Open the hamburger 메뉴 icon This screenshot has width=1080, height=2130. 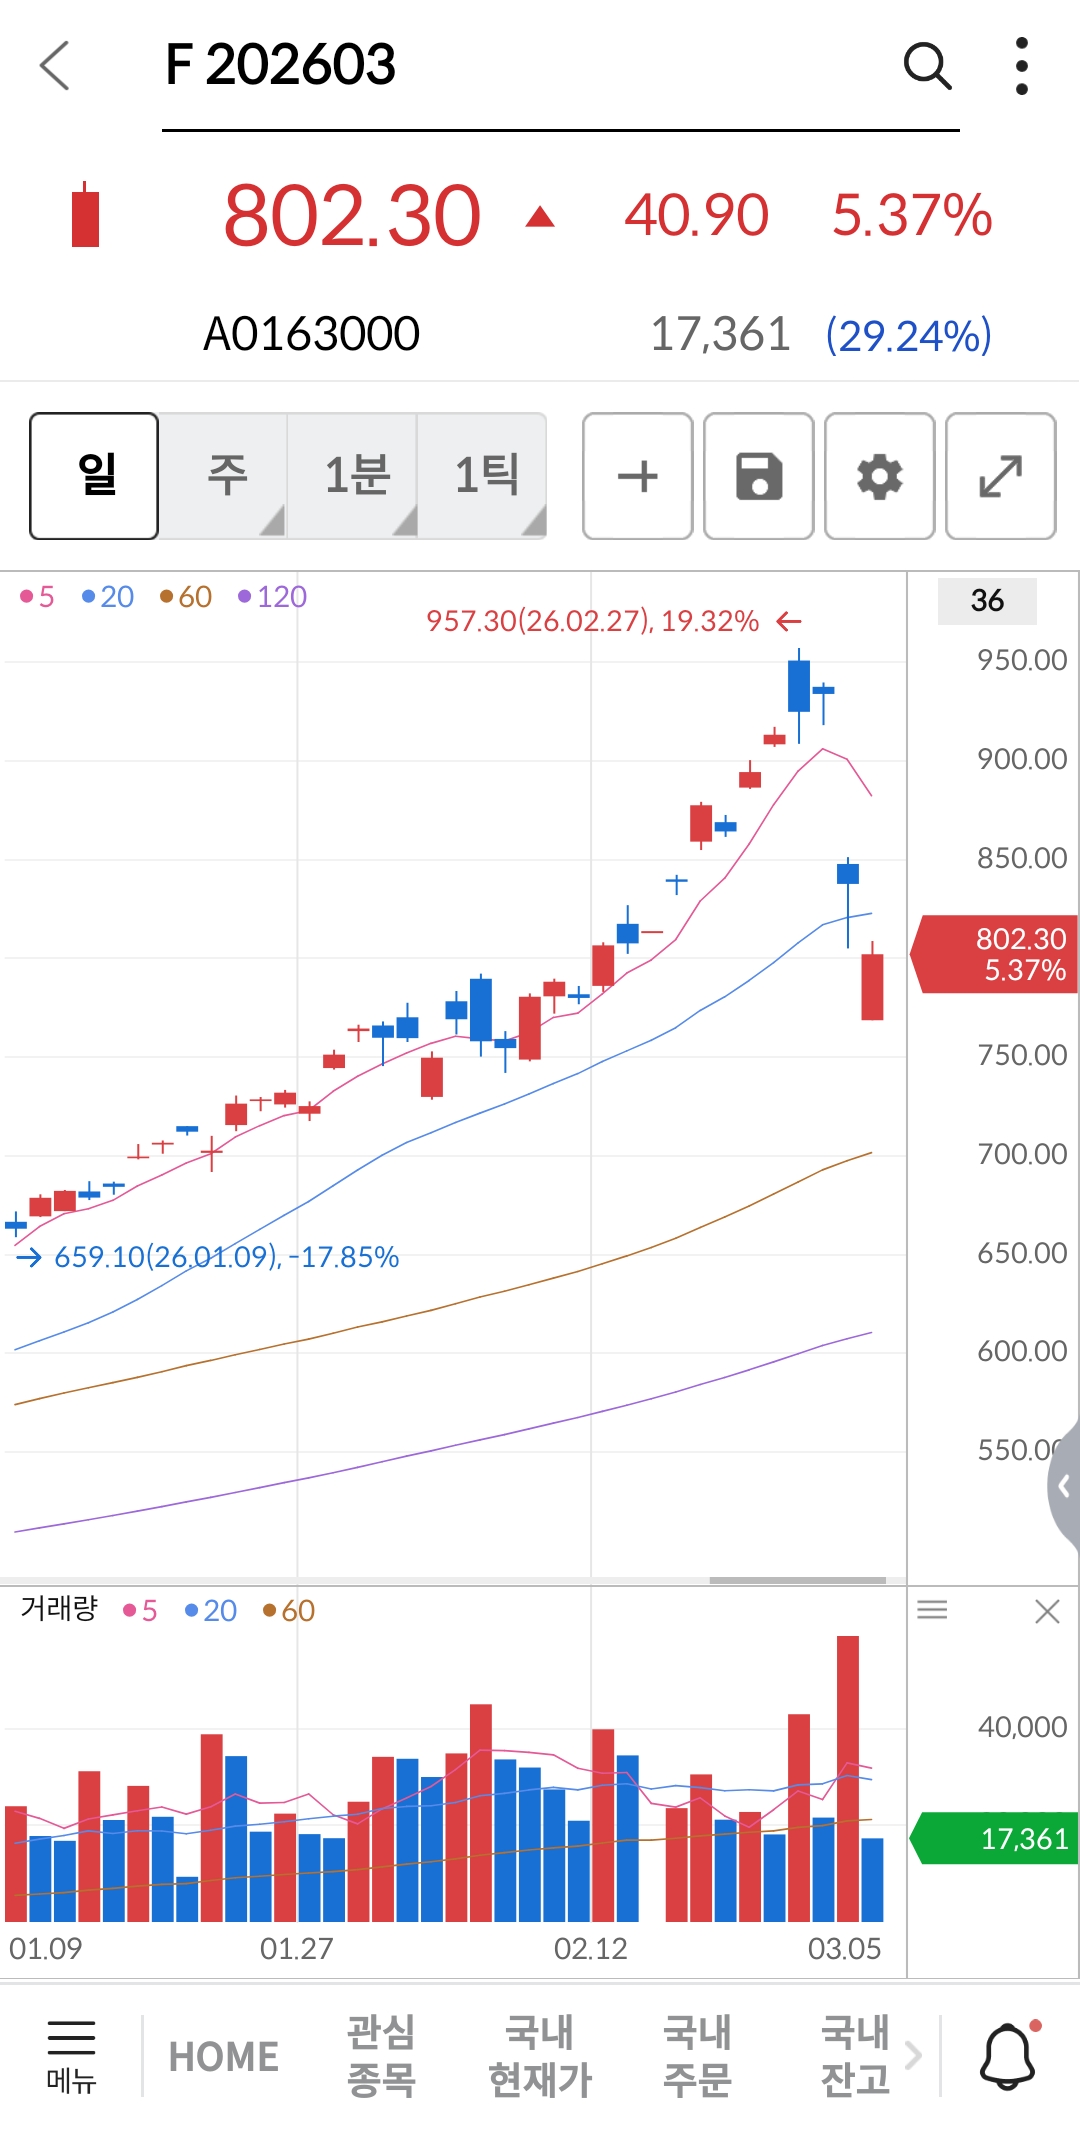click(71, 2056)
